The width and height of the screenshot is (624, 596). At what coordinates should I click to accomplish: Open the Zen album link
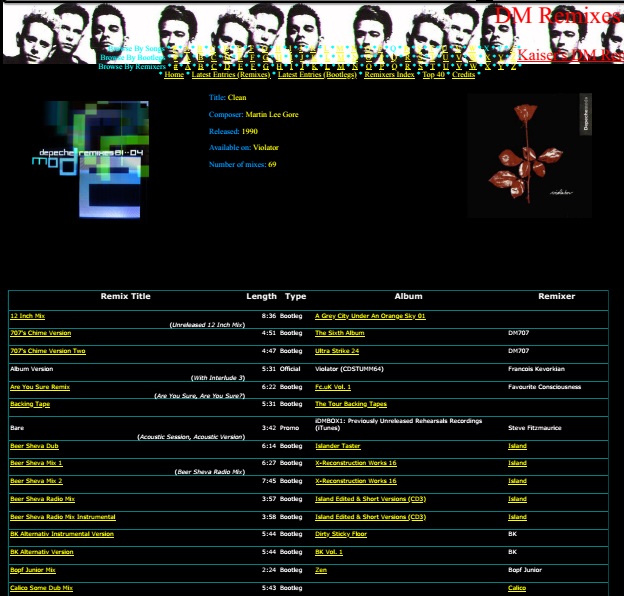[321, 570]
